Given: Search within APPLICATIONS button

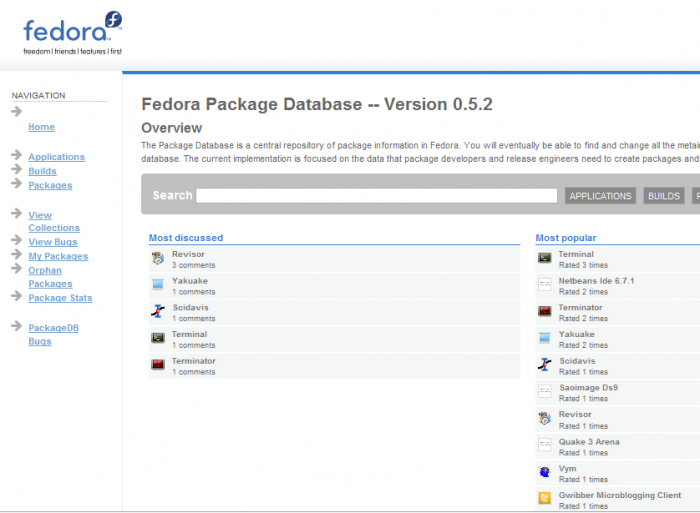Looking at the screenshot, I should pyautogui.click(x=600, y=196).
